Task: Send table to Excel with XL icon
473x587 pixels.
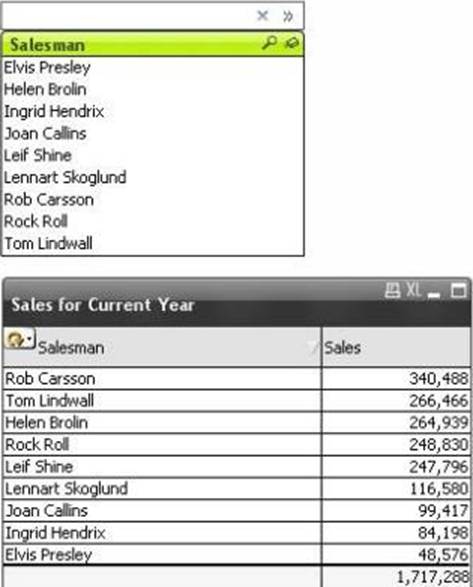Action: click(413, 290)
